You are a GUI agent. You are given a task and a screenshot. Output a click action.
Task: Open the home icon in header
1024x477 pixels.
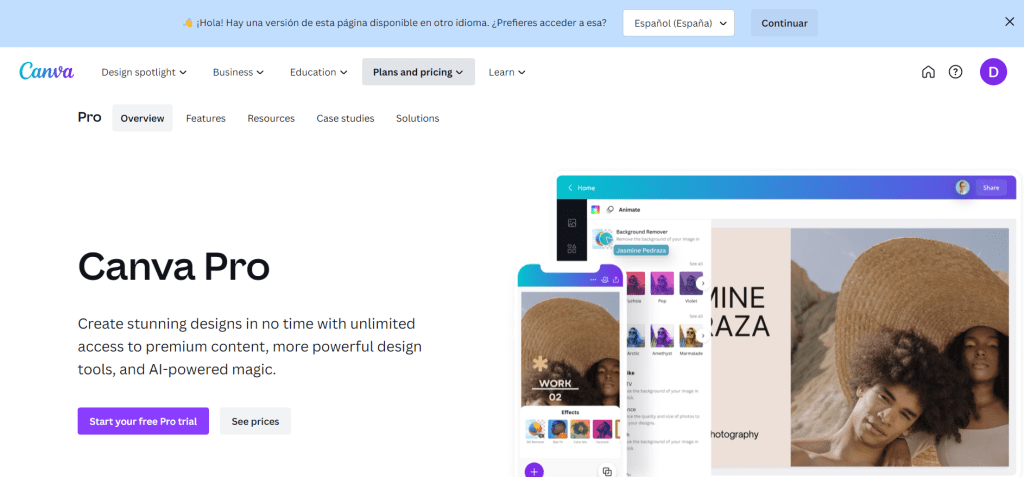(x=928, y=72)
